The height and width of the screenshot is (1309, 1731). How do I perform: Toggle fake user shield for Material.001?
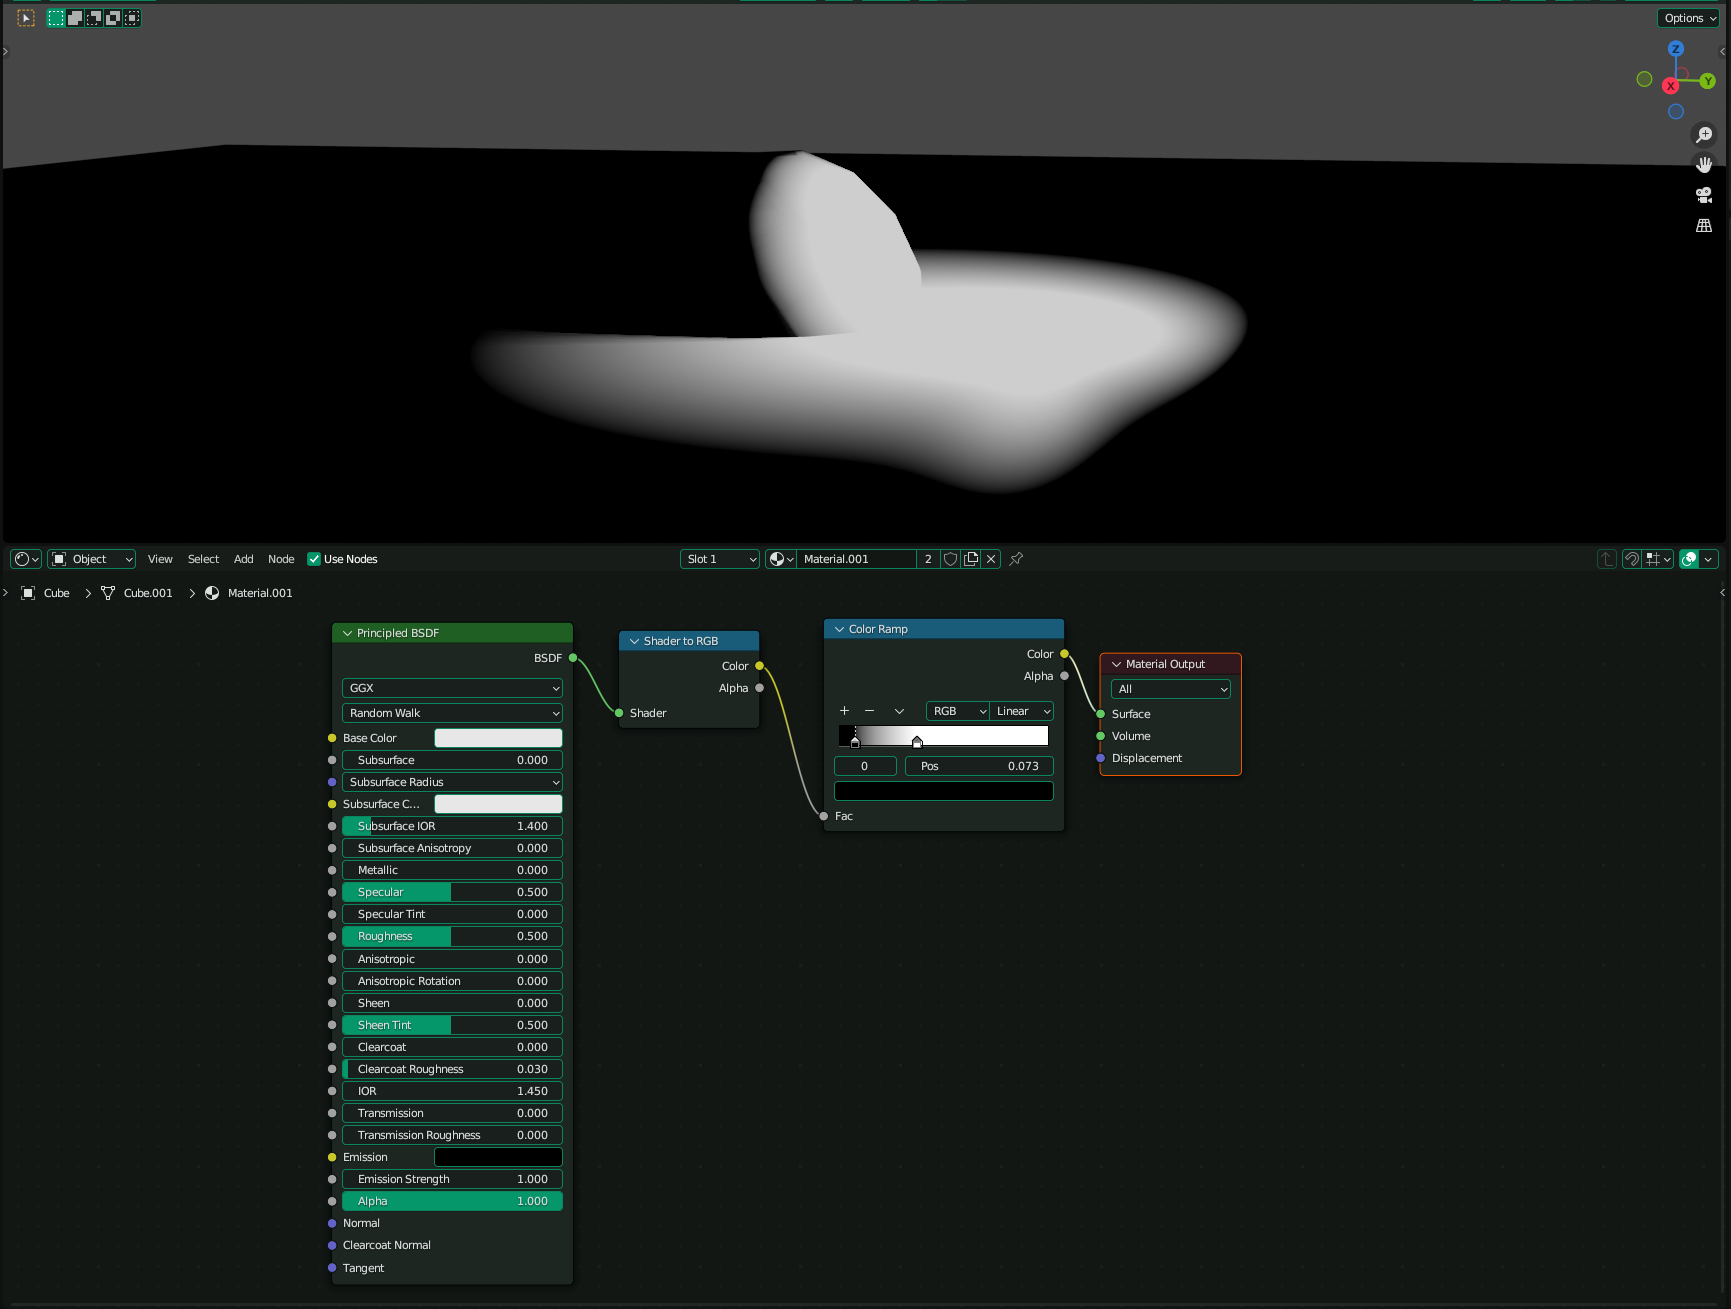pyautogui.click(x=950, y=559)
